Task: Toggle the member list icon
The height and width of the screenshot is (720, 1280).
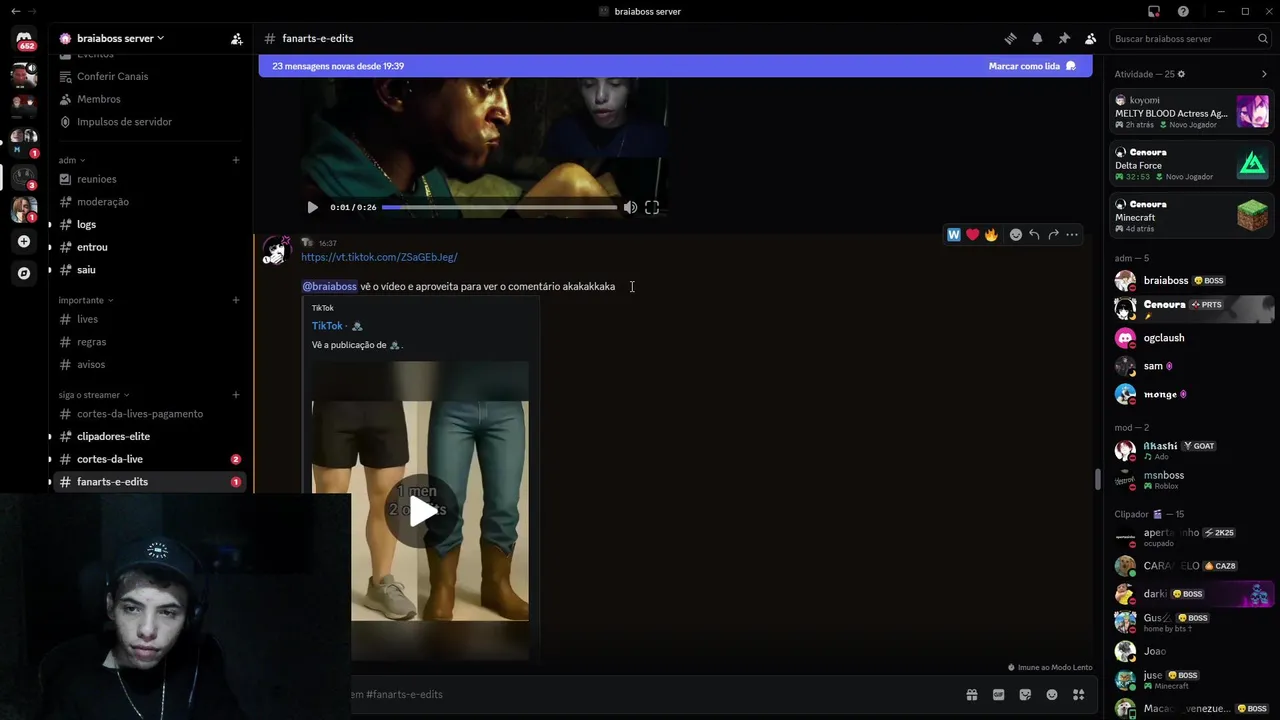Action: 1090,39
